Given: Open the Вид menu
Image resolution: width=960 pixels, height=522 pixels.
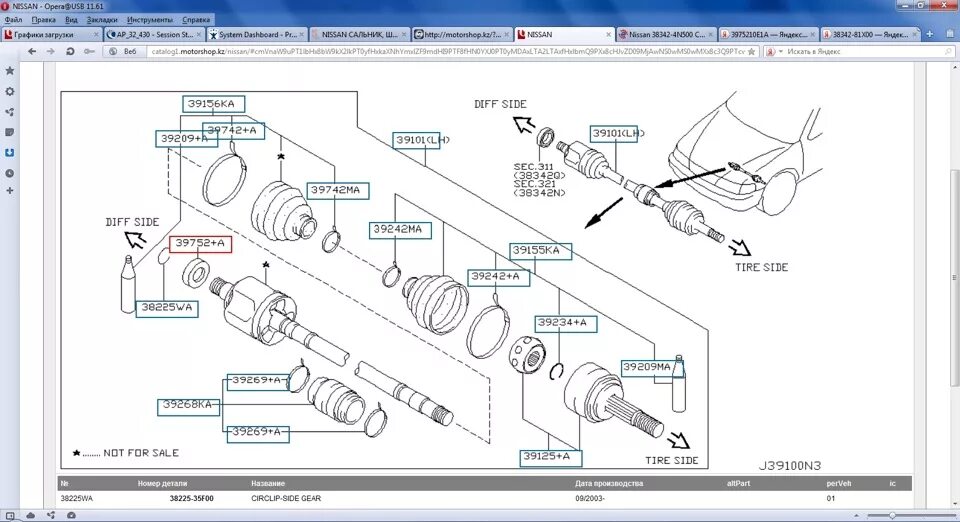Looking at the screenshot, I should pyautogui.click(x=71, y=20).
